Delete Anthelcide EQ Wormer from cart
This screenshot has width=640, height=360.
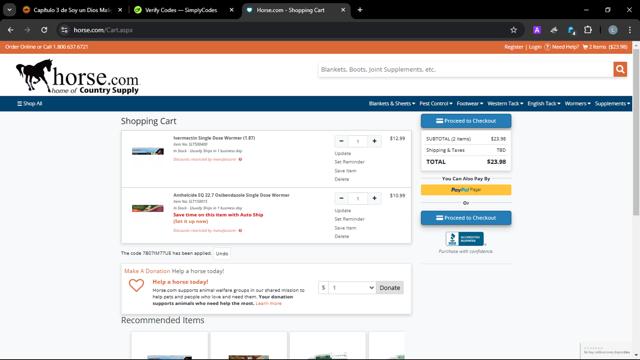coord(342,236)
